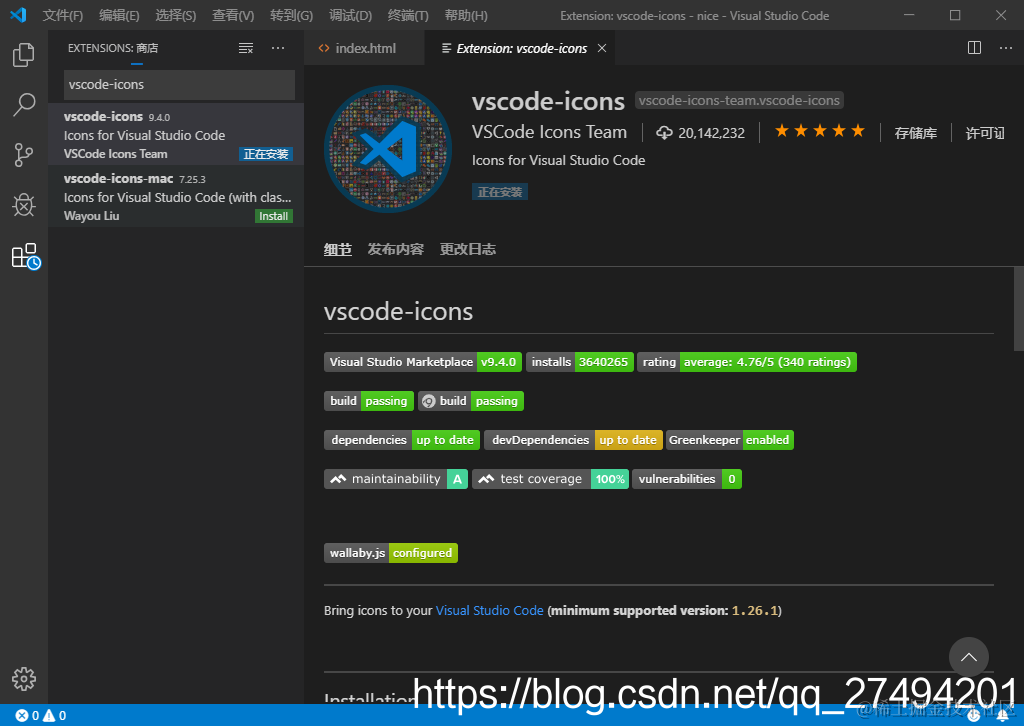This screenshot has height=726, width=1024.
Task: Open the 文件(F) menu
Action: click(63, 15)
